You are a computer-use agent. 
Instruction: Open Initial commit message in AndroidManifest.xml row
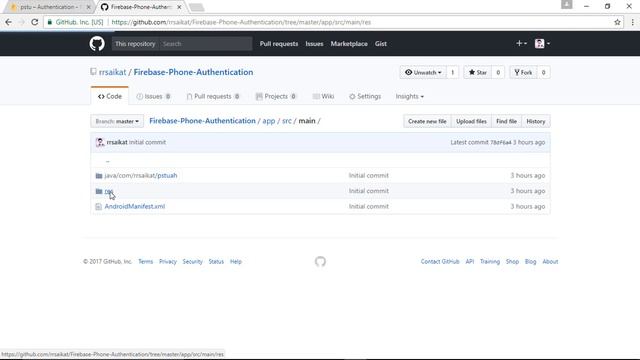(x=369, y=207)
